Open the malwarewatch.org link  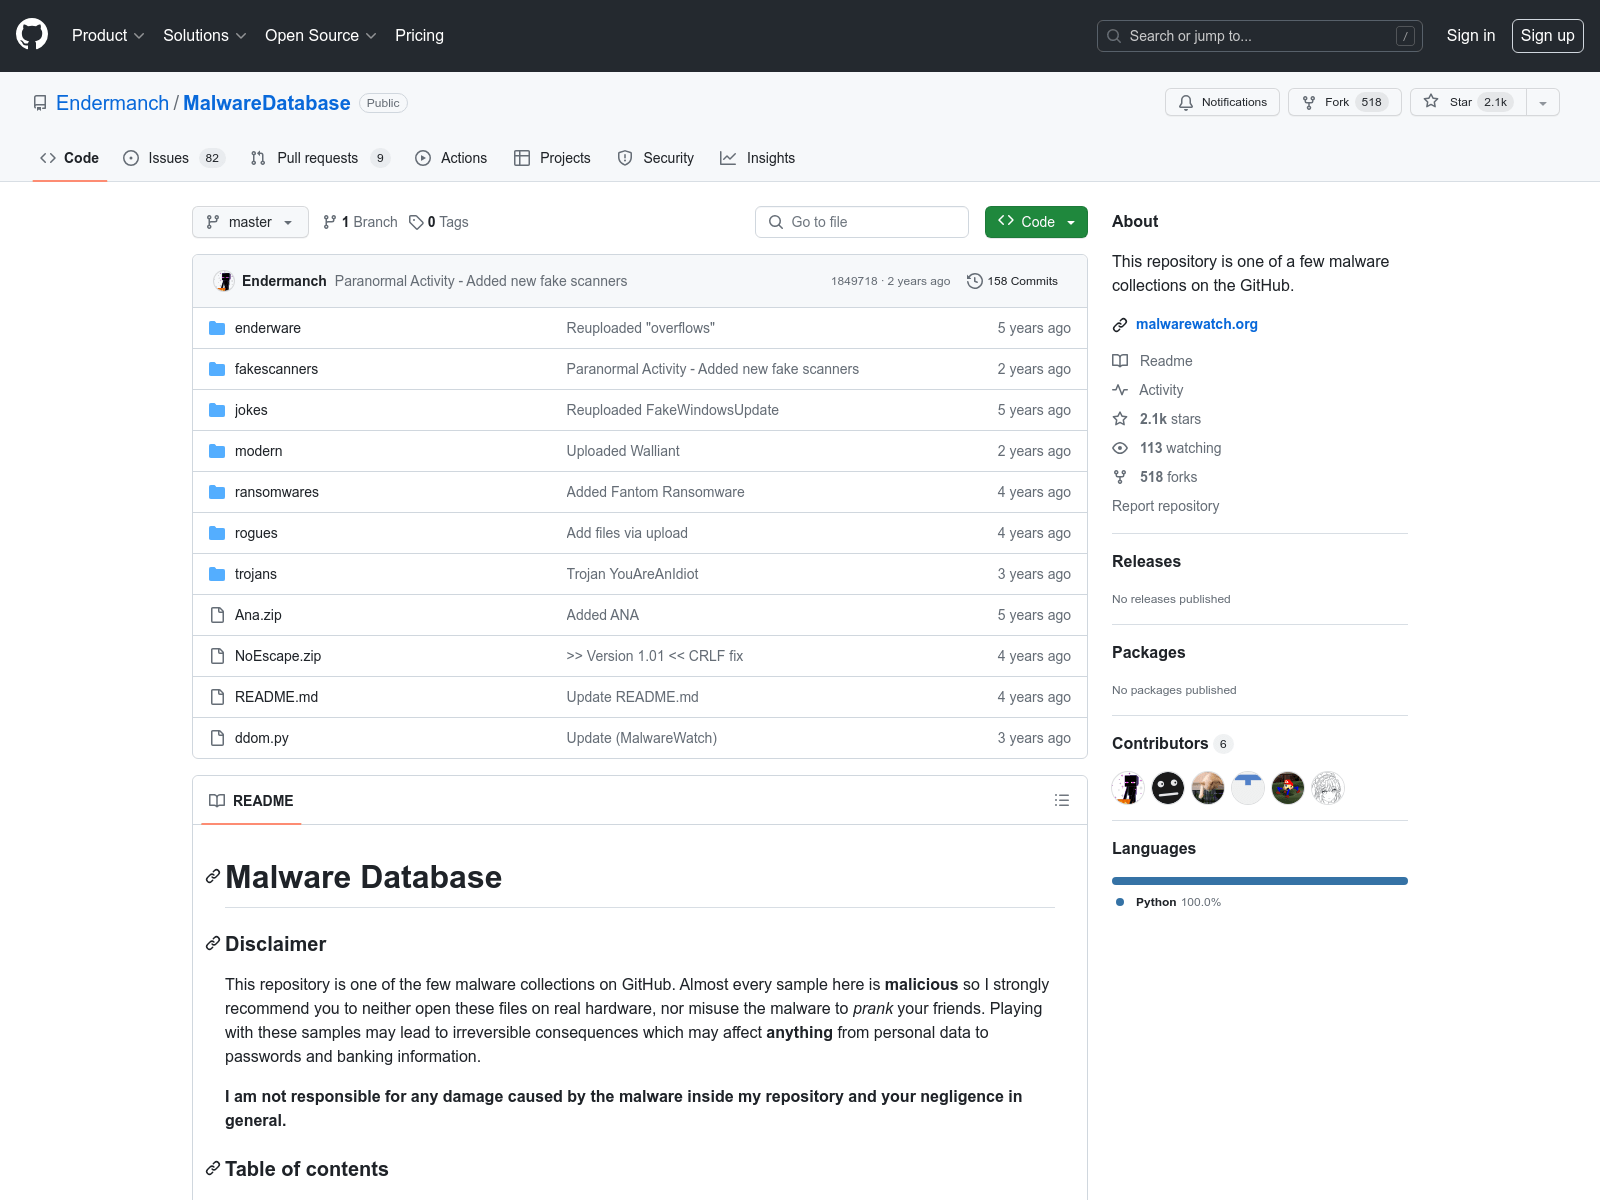(x=1196, y=324)
